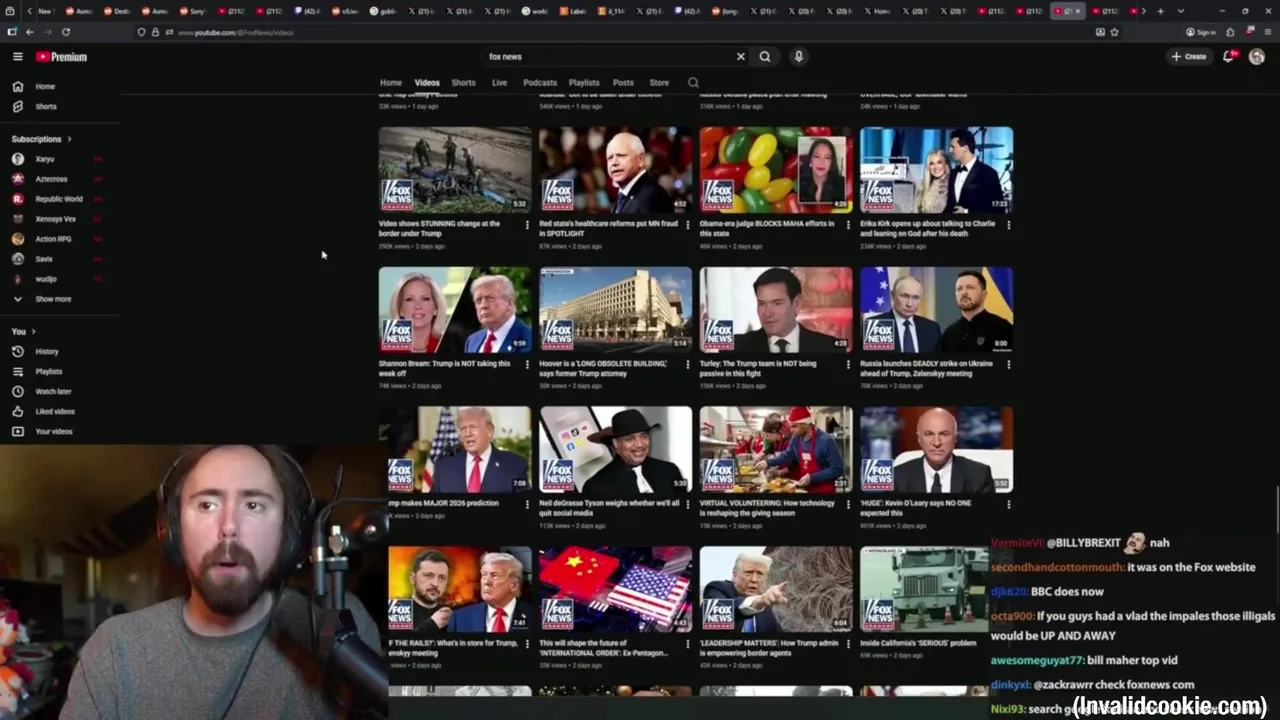
Task: Open the Podcasts tab
Action: tap(540, 83)
